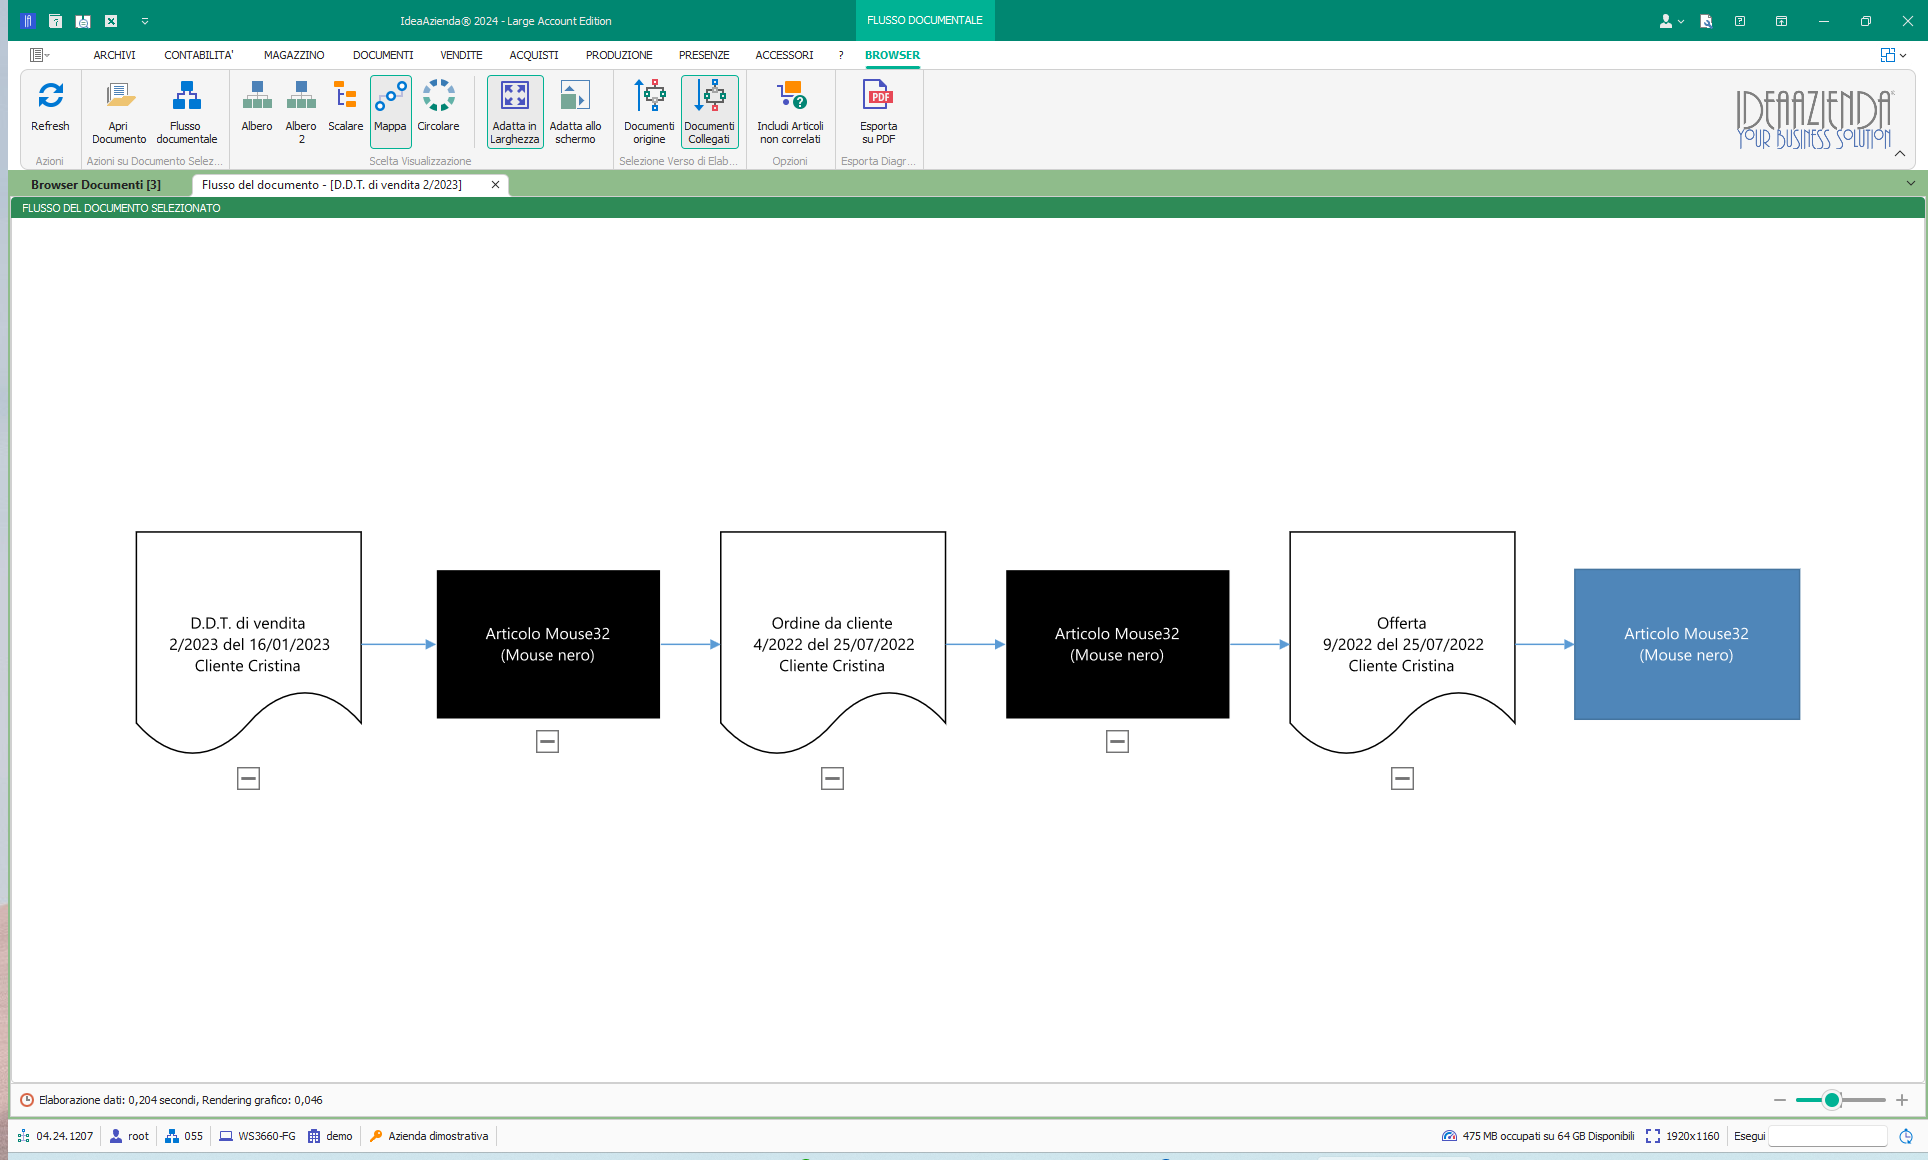Select the BROWSER ribbon tab
This screenshot has width=1928, height=1160.
pos(892,55)
